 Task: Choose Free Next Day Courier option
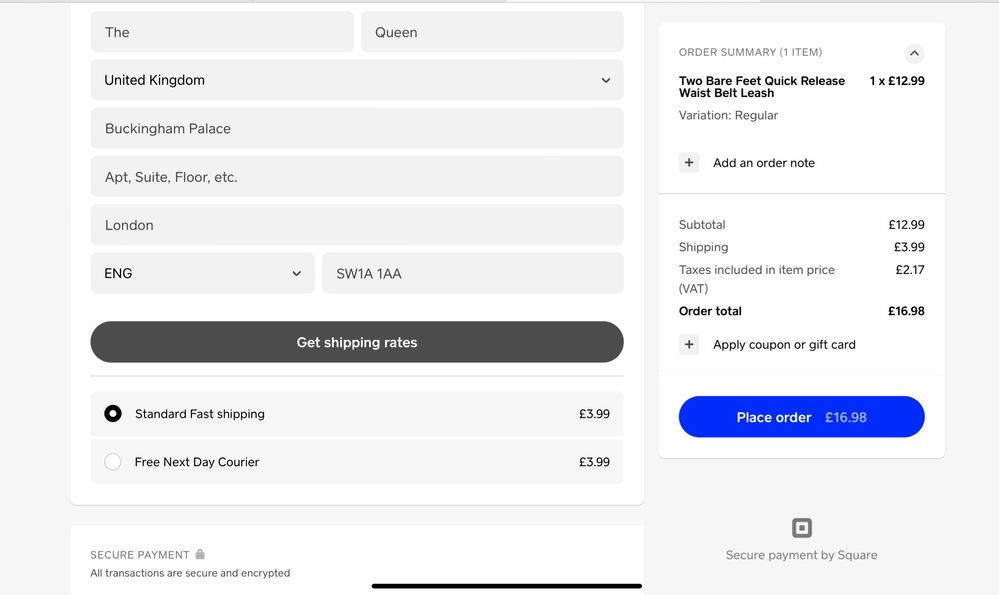coord(113,462)
